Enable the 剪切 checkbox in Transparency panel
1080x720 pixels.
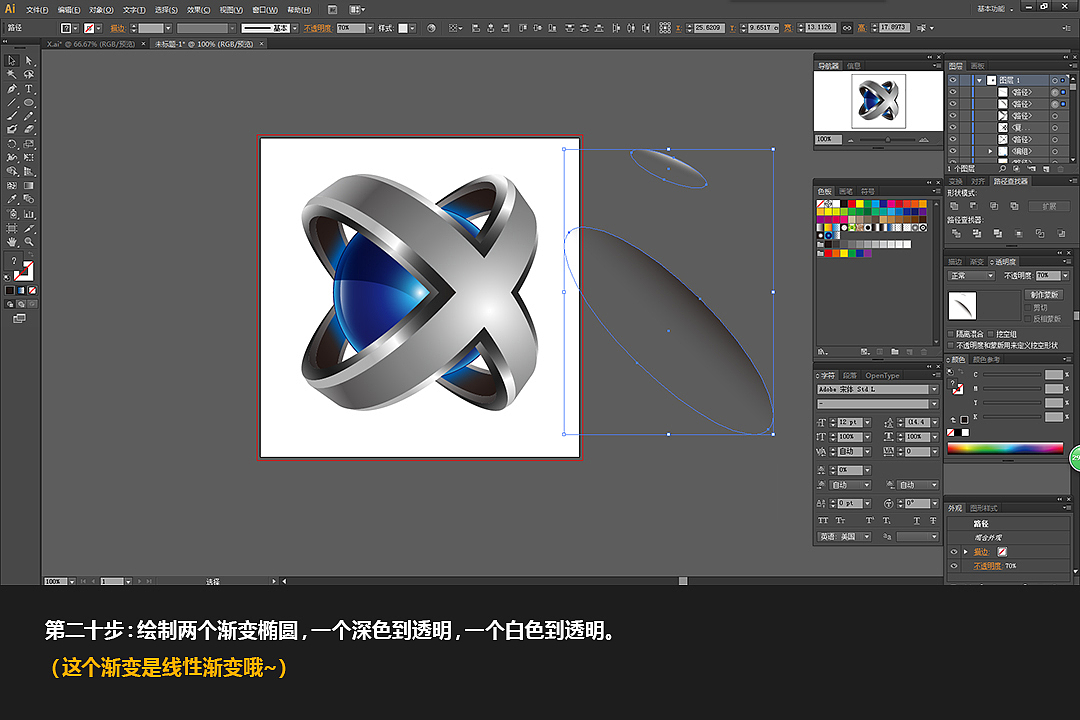coord(1028,307)
